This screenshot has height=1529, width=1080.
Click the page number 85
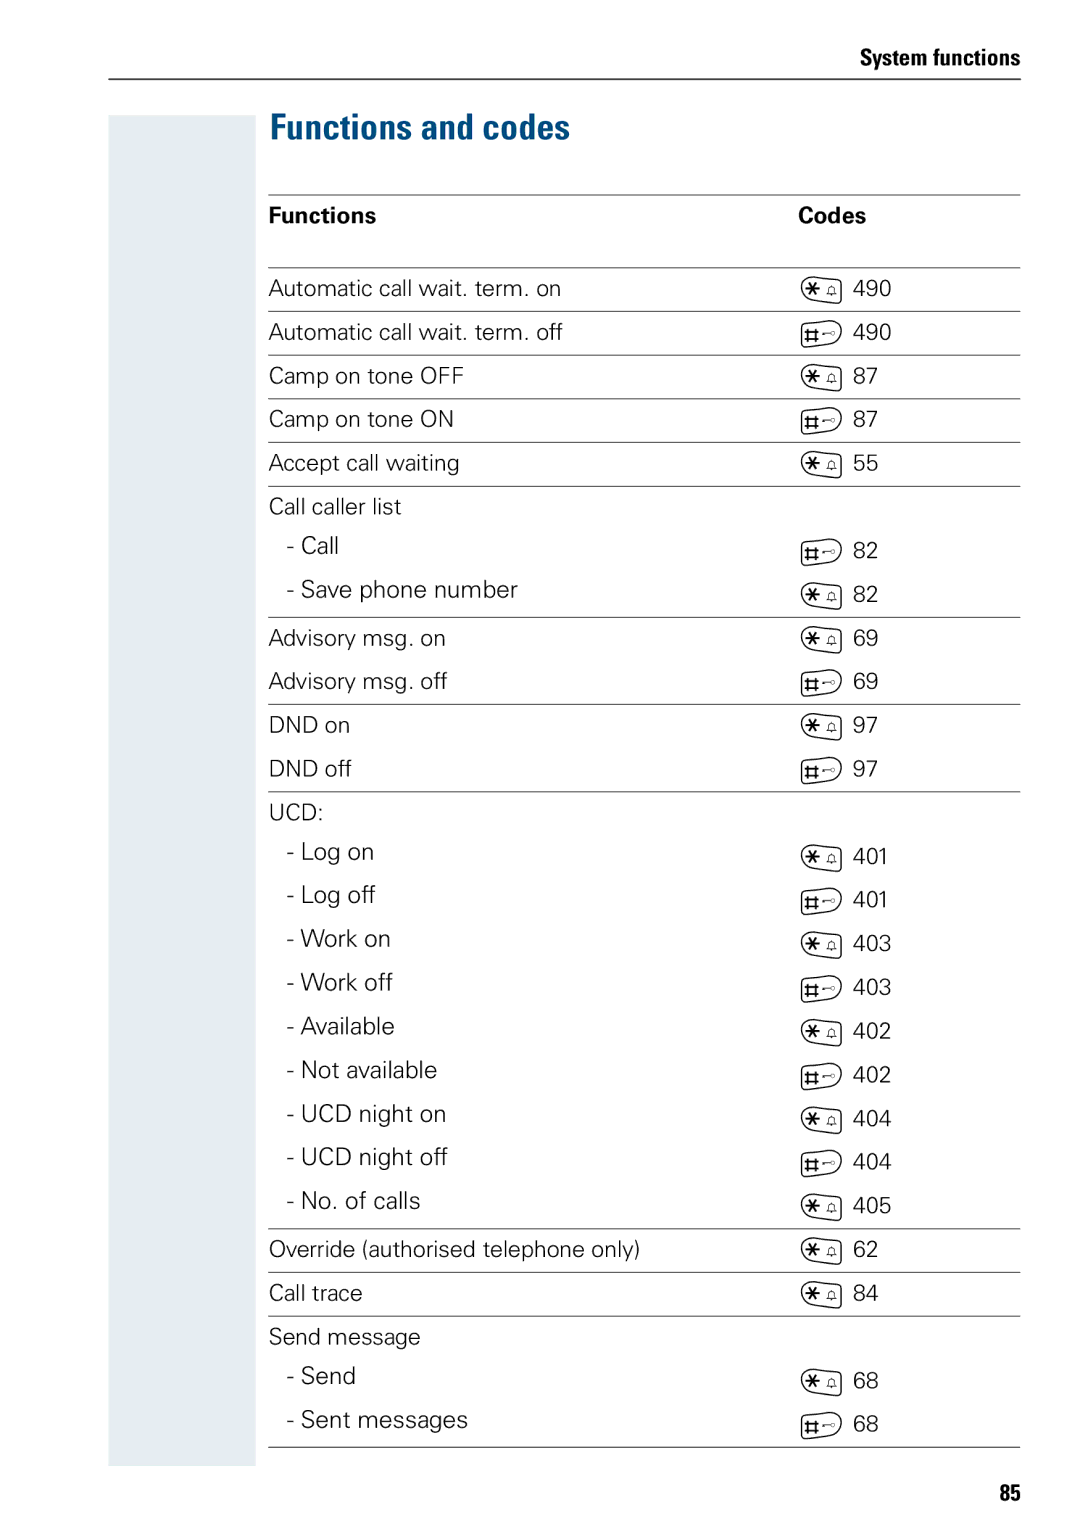(1009, 1493)
